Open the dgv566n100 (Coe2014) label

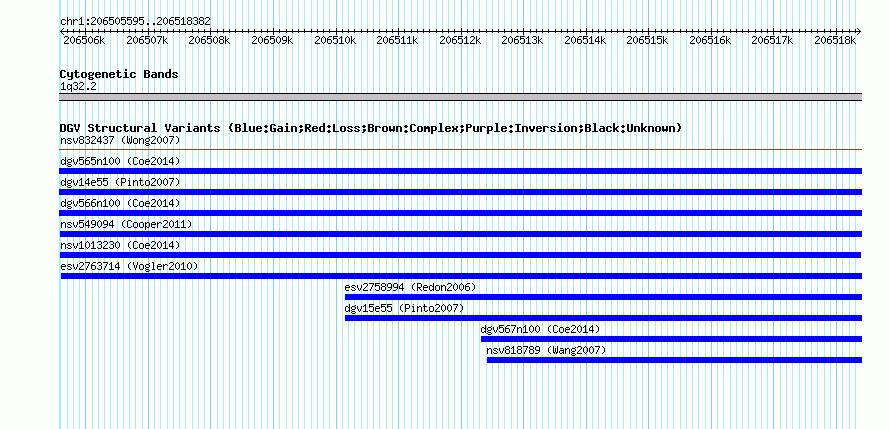120,203
